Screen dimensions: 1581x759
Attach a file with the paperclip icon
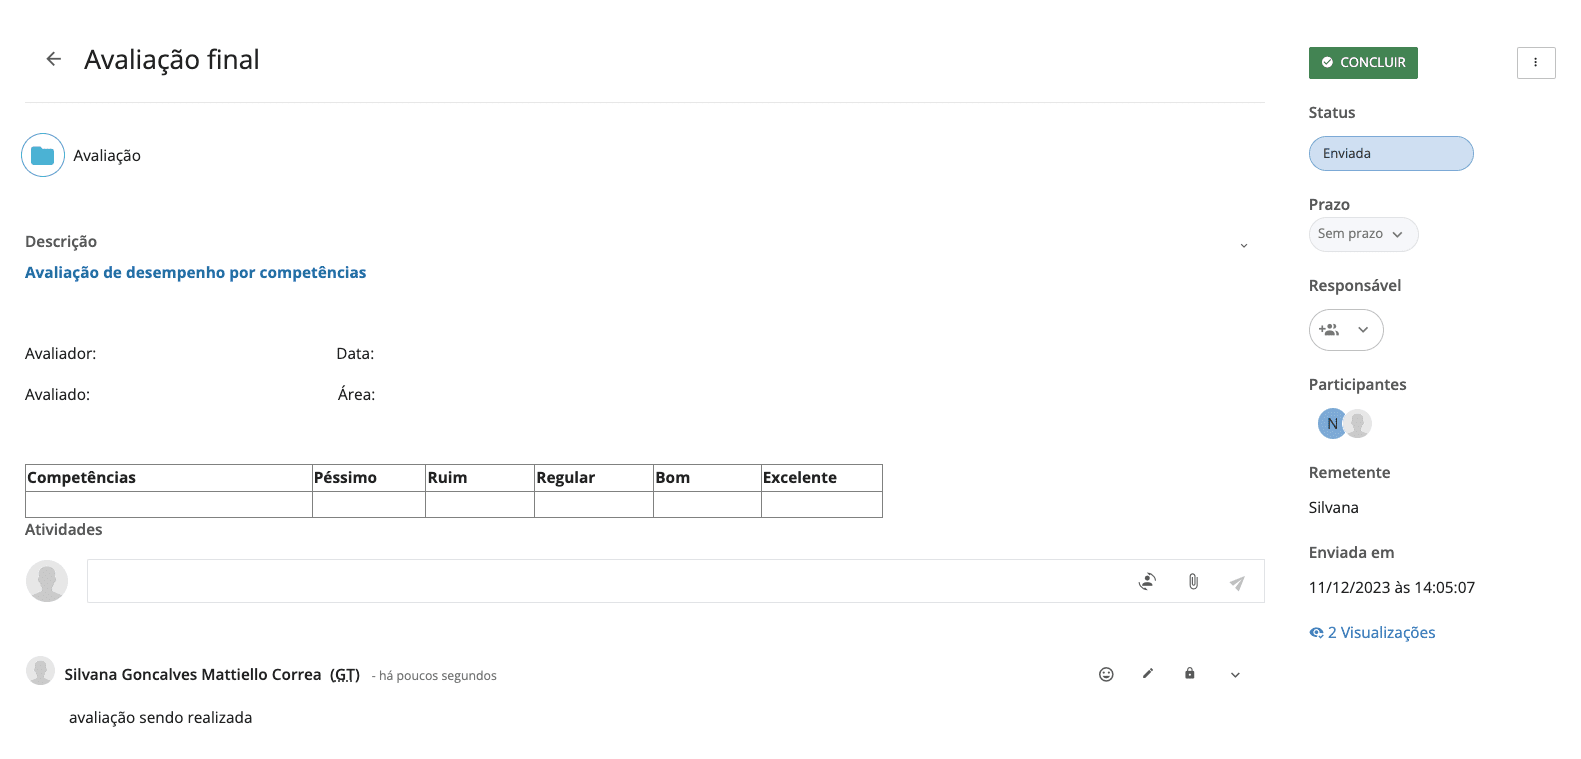(1193, 582)
